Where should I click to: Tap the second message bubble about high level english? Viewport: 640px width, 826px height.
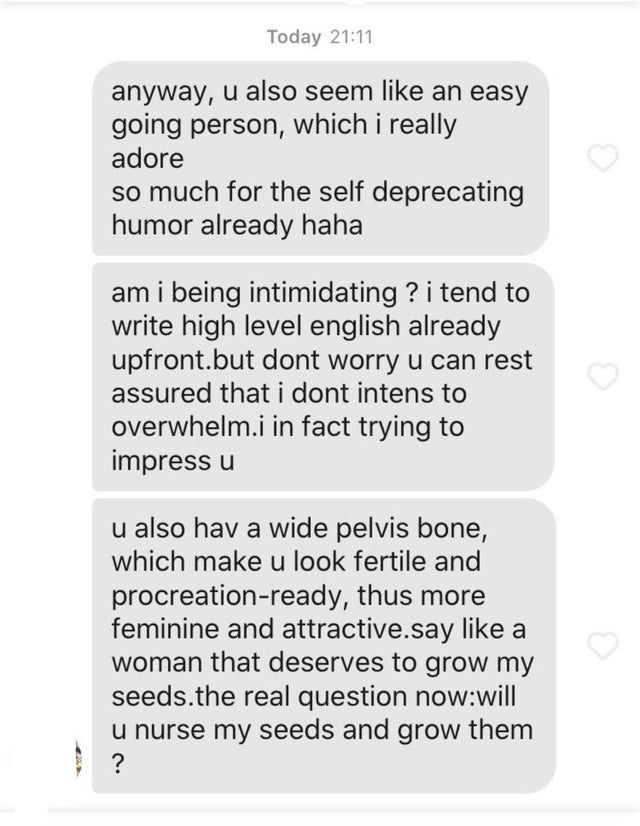pyautogui.click(x=323, y=377)
